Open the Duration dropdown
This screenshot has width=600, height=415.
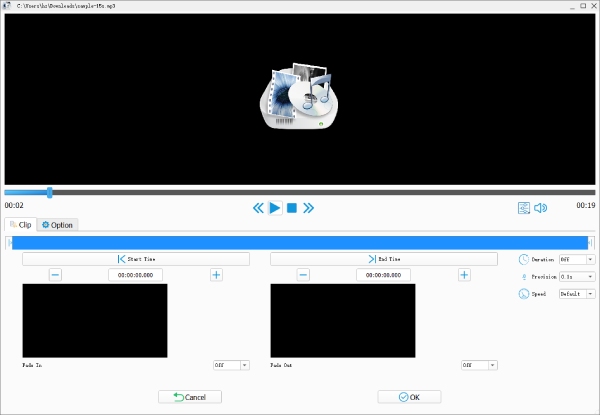(577, 259)
